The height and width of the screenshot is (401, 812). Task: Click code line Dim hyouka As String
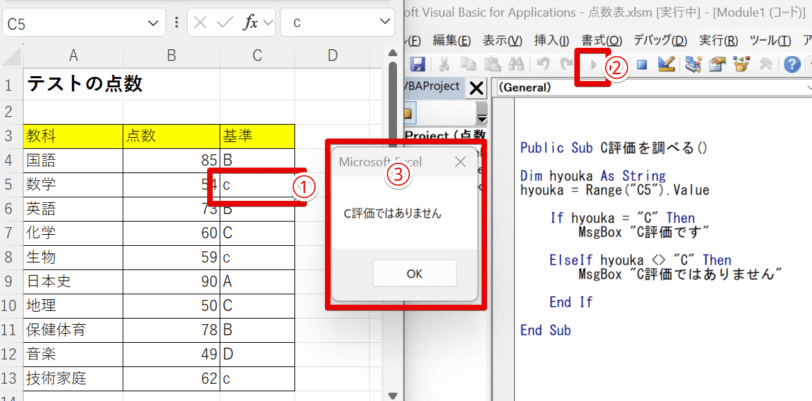point(593,176)
